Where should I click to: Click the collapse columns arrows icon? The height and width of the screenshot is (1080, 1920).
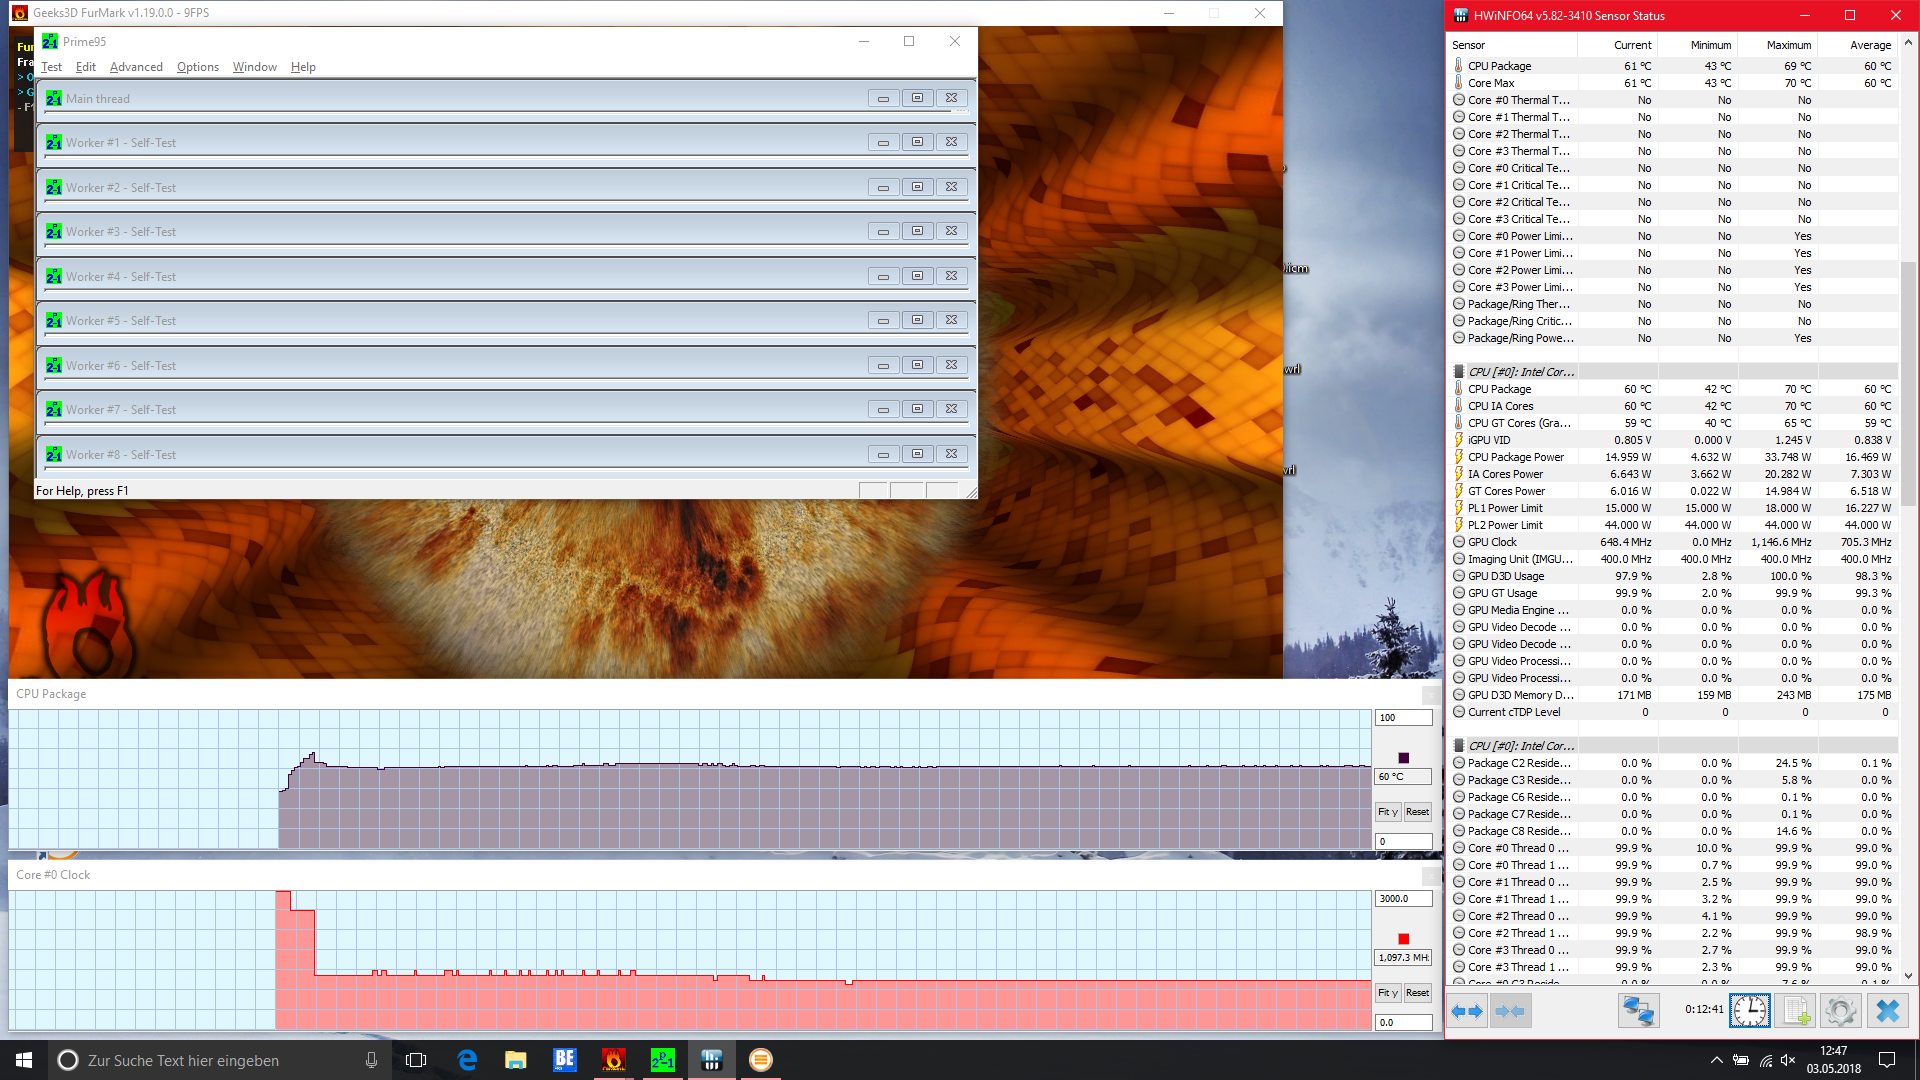pos(1510,1012)
